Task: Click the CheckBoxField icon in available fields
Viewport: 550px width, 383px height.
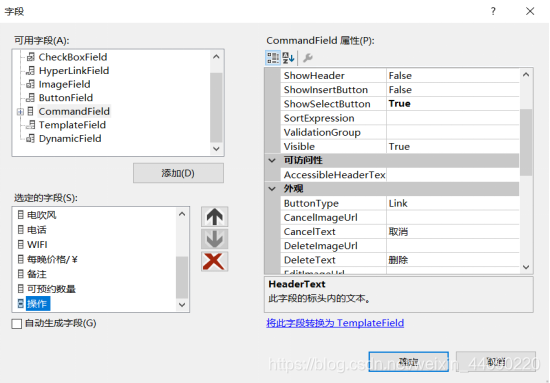Action: tap(31, 57)
